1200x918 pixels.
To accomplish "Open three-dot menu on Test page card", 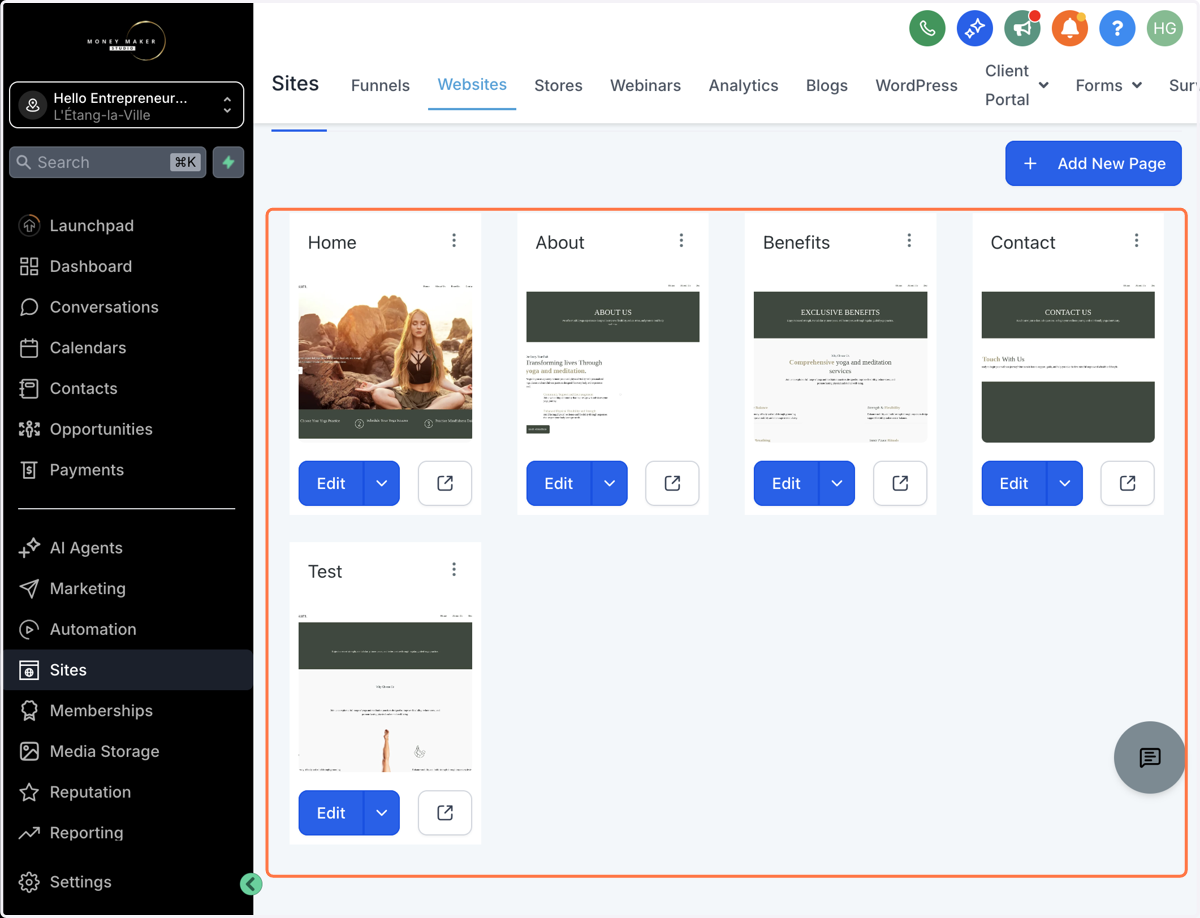I will [454, 569].
